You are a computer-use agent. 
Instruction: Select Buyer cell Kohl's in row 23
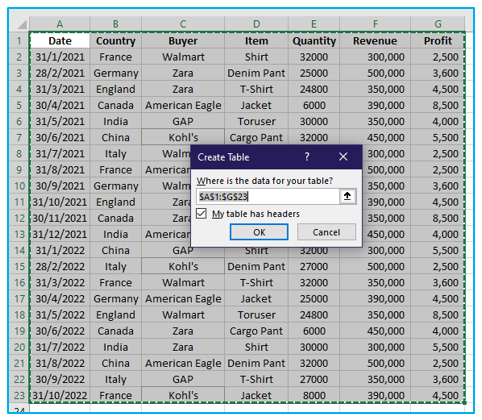tap(183, 395)
